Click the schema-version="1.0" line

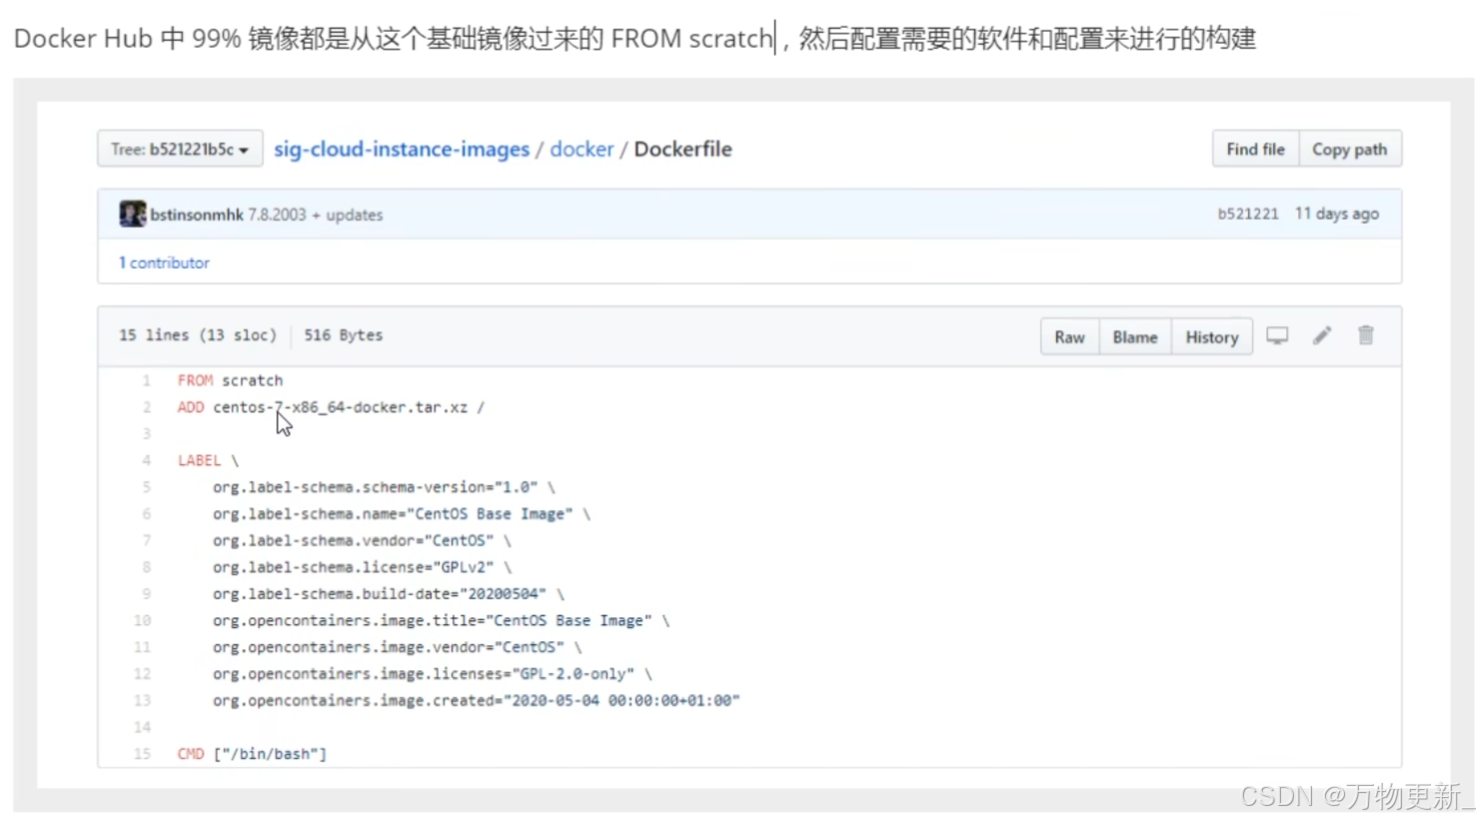click(x=384, y=487)
